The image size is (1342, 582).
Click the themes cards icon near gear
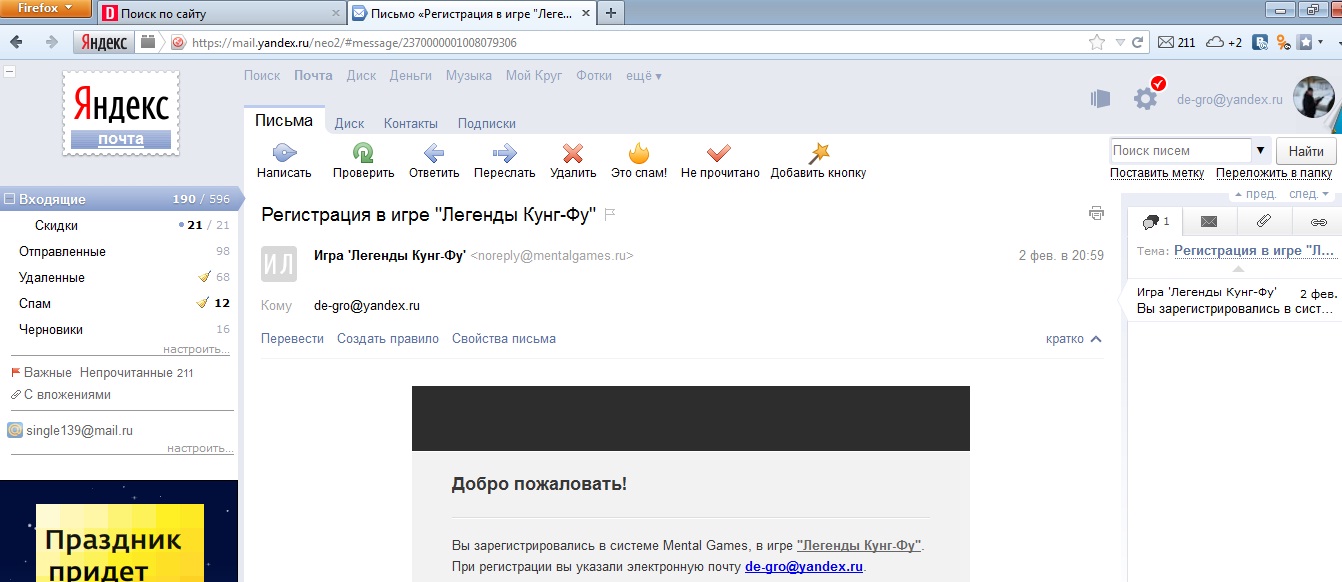1100,98
